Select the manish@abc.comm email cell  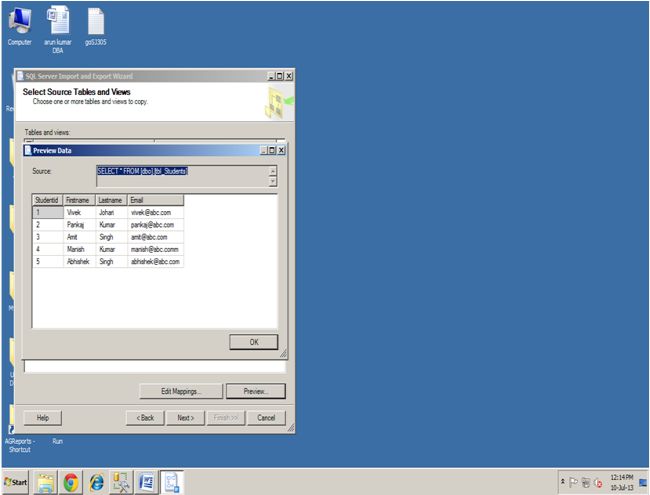click(155, 249)
